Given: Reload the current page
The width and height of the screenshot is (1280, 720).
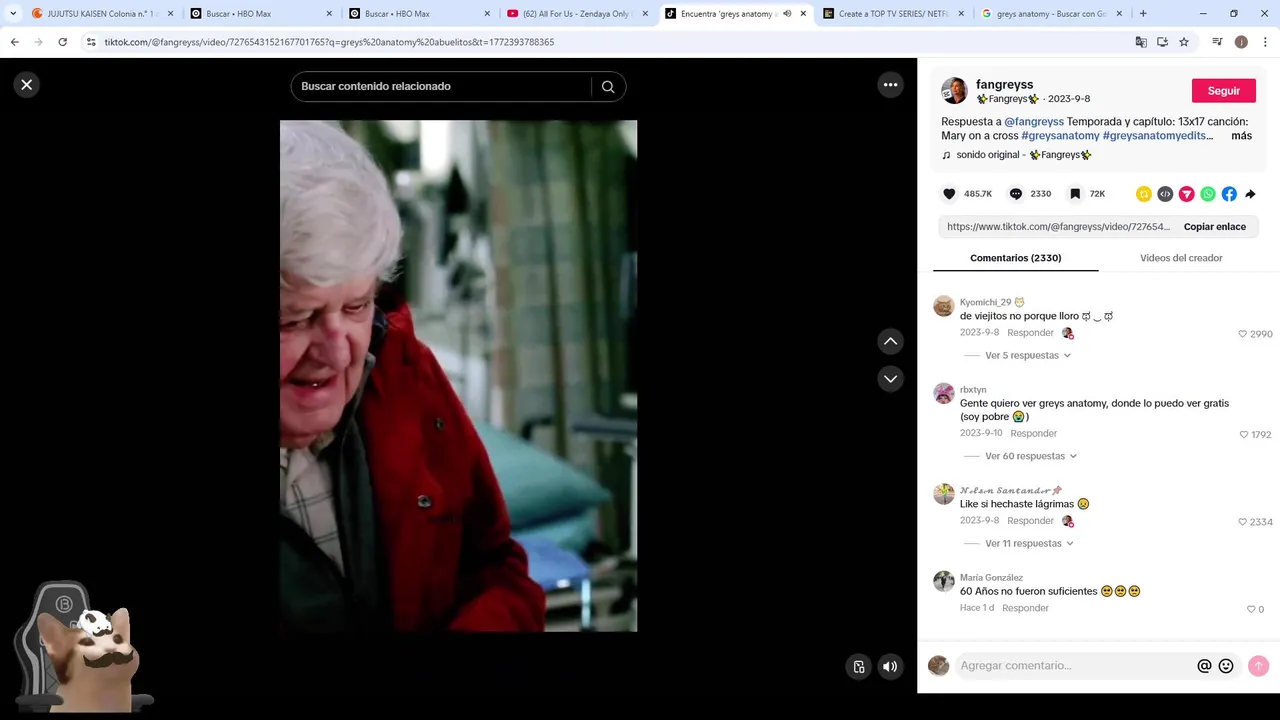Looking at the screenshot, I should pyautogui.click(x=62, y=42).
